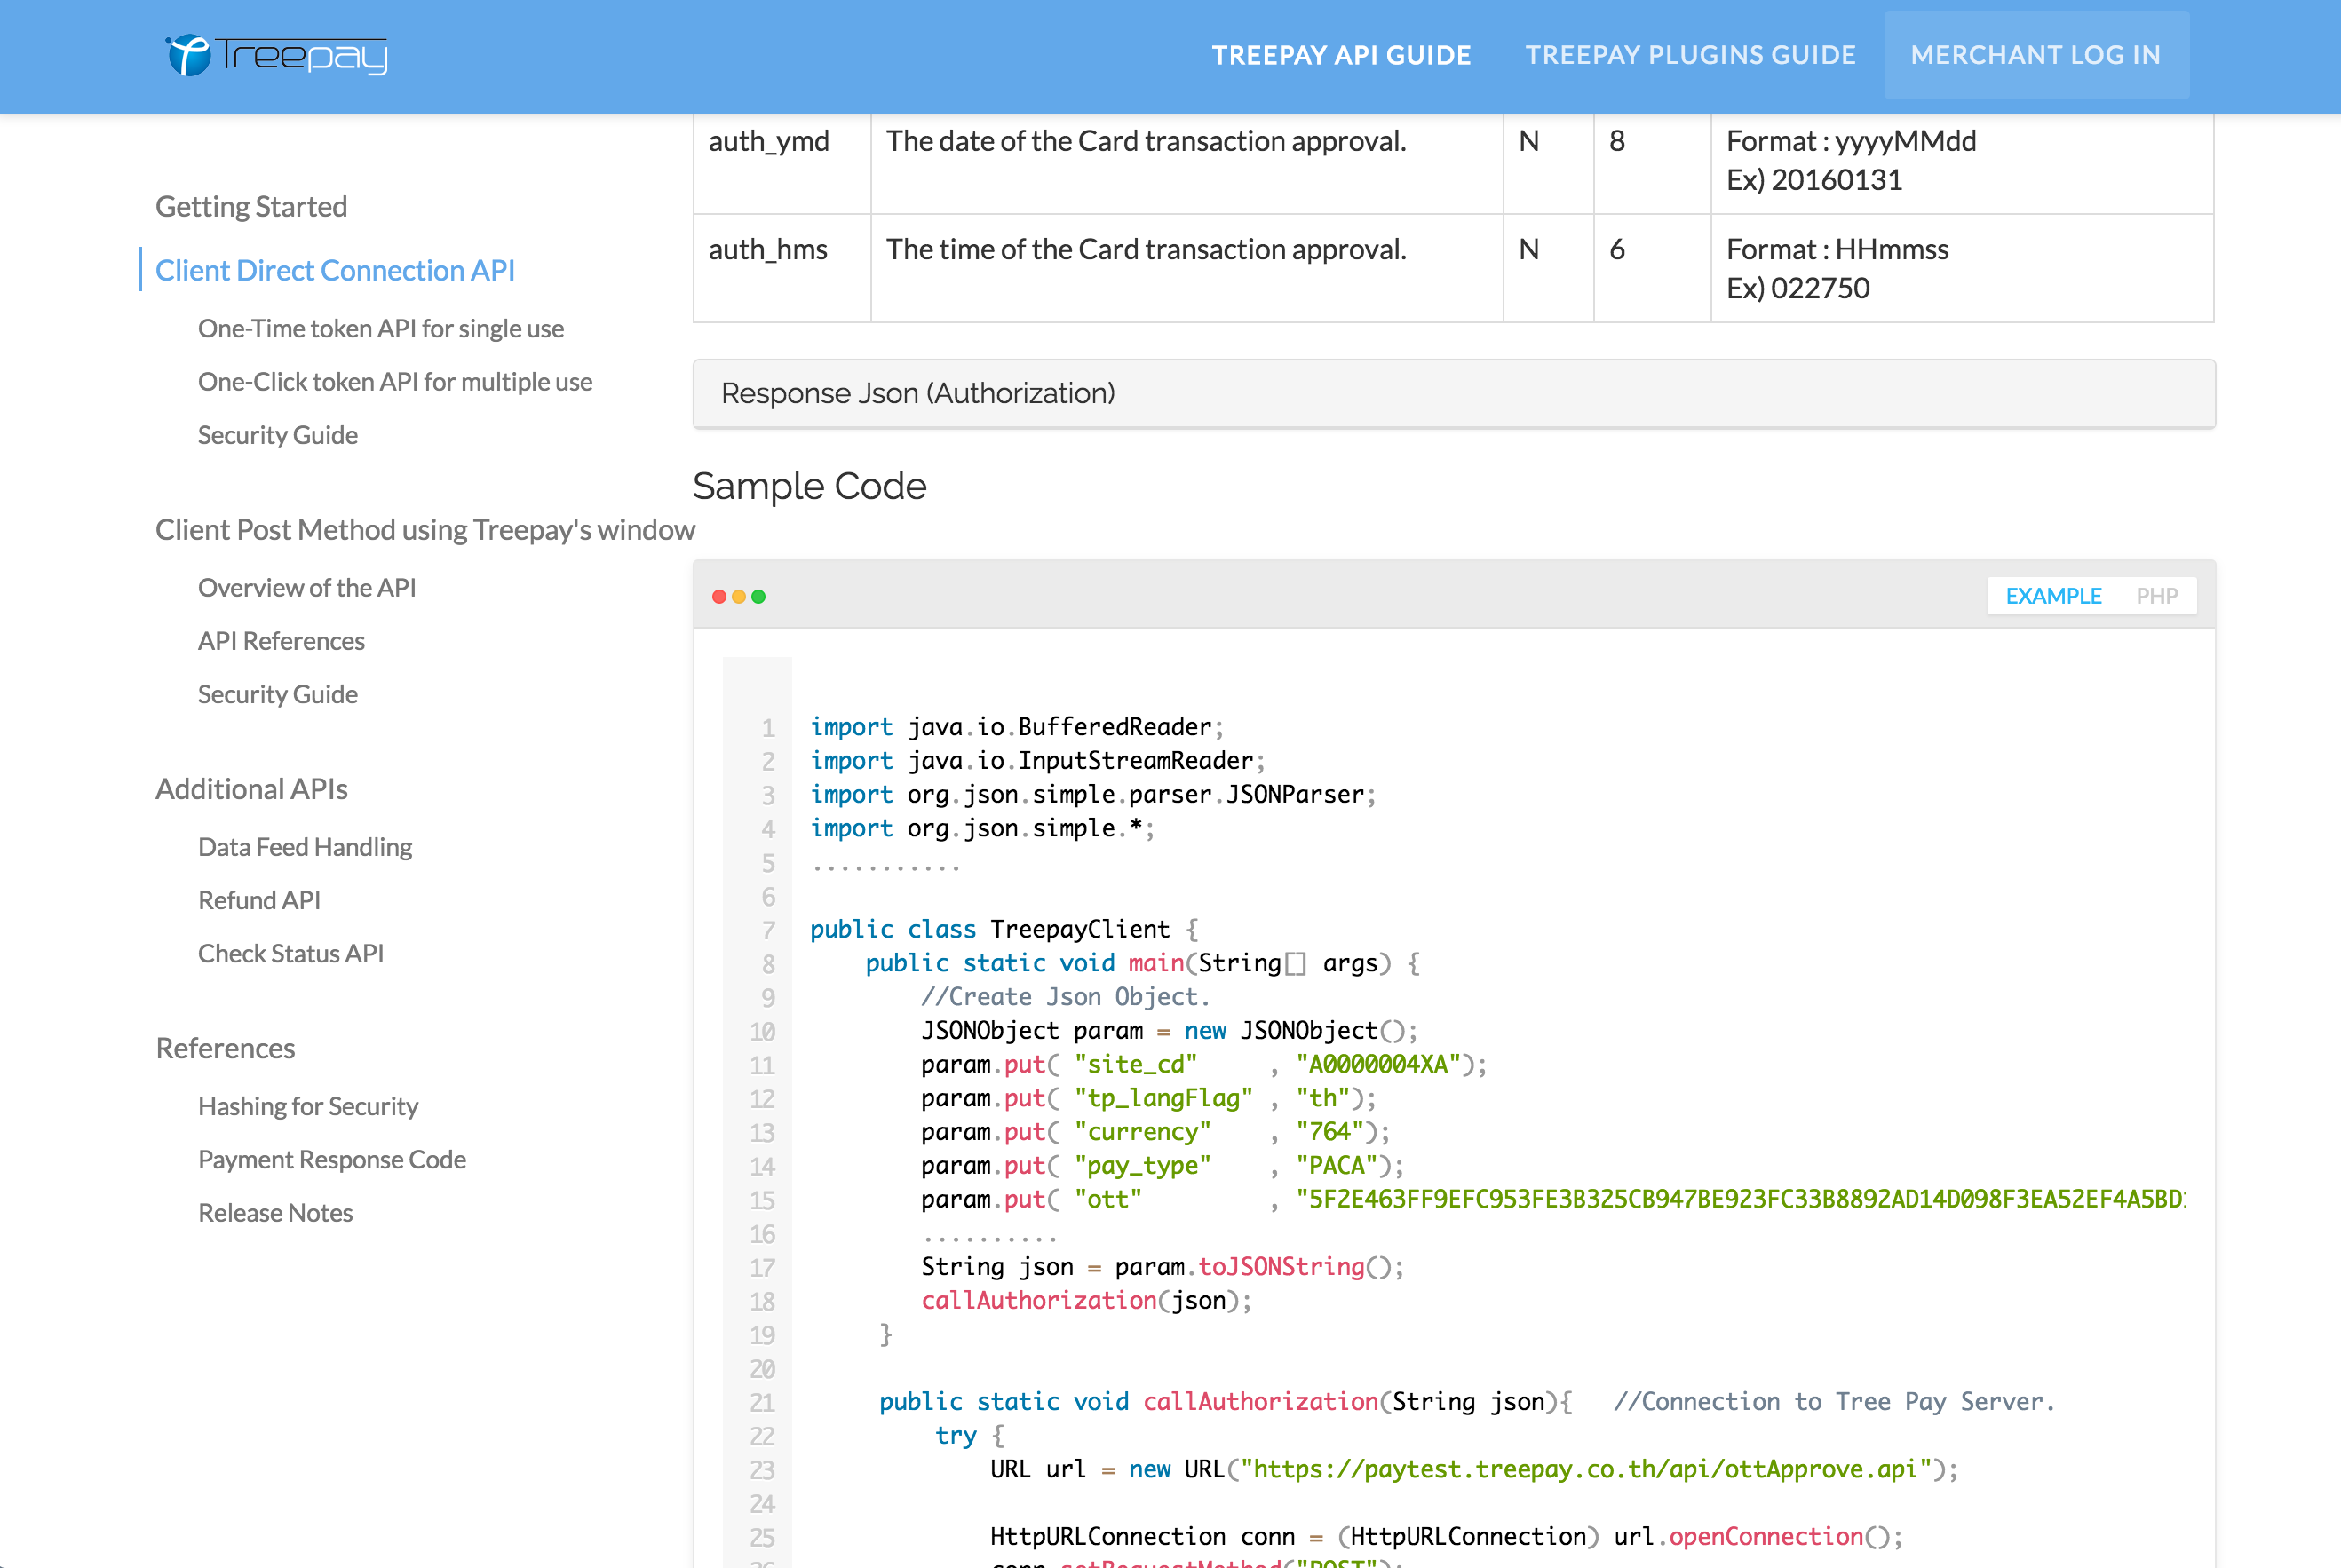Click the 'Format : HHmmss' cell text
Image resolution: width=2341 pixels, height=1568 pixels.
pyautogui.click(x=1837, y=249)
